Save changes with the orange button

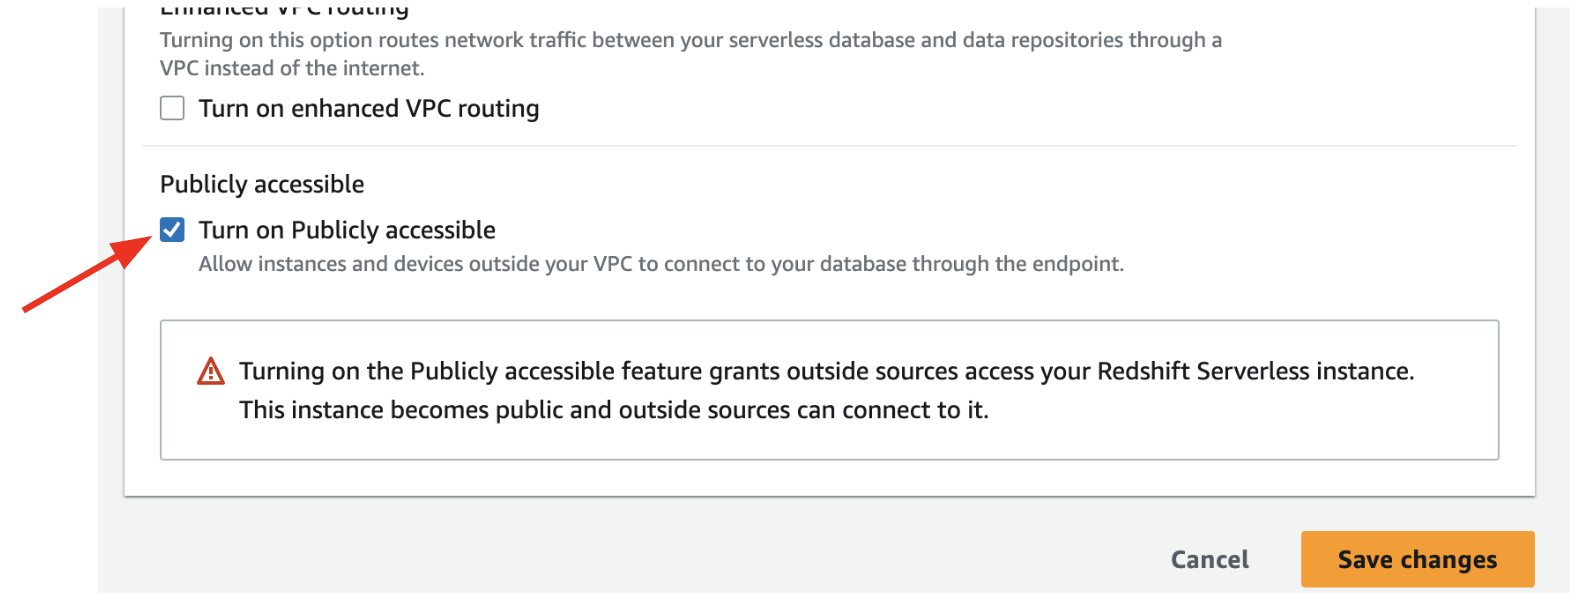(x=1417, y=559)
